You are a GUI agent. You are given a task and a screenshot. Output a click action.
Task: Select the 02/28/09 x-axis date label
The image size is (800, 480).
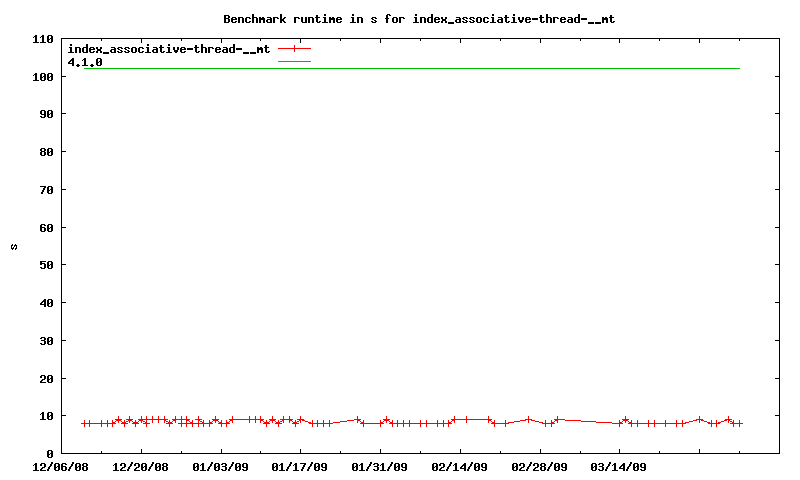pyautogui.click(x=539, y=466)
